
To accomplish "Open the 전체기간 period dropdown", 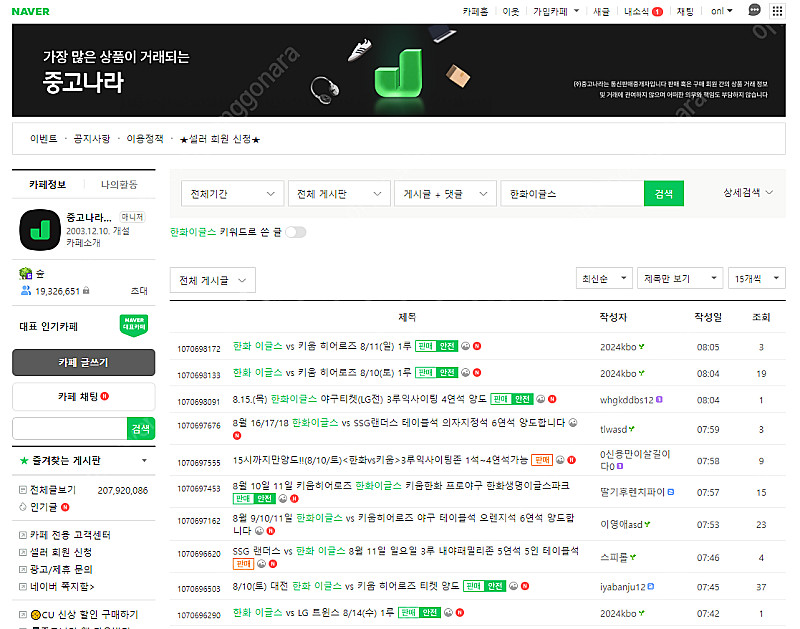I will click(233, 193).
